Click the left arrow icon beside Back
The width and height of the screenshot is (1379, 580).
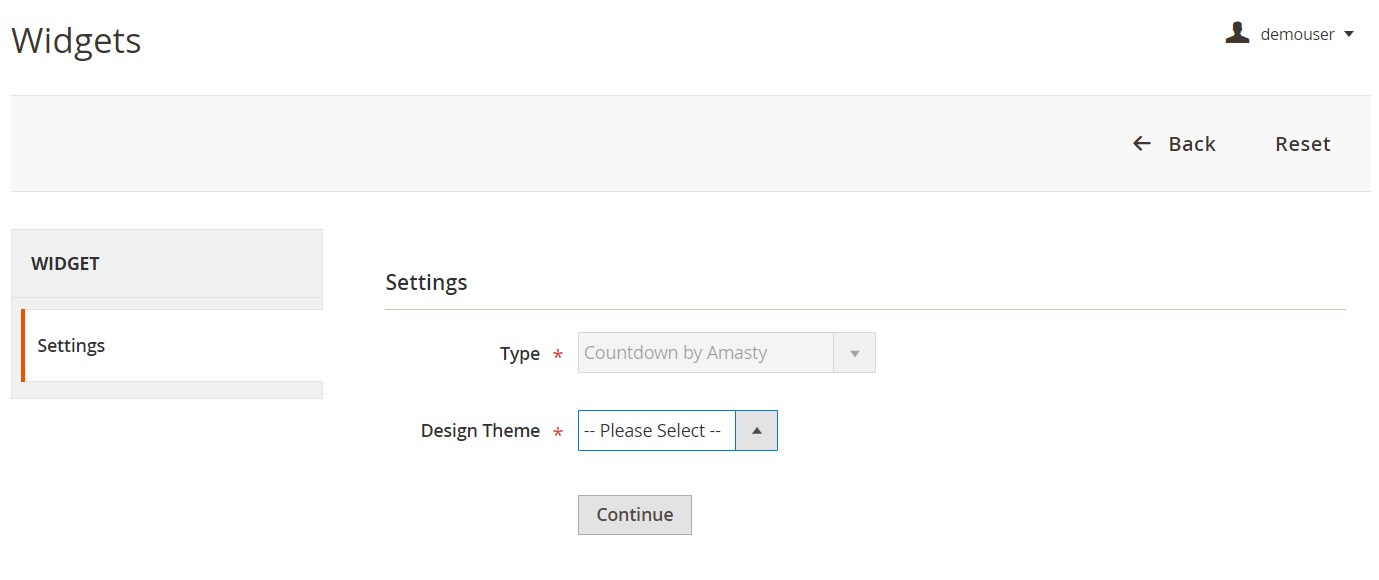[x=1141, y=144]
